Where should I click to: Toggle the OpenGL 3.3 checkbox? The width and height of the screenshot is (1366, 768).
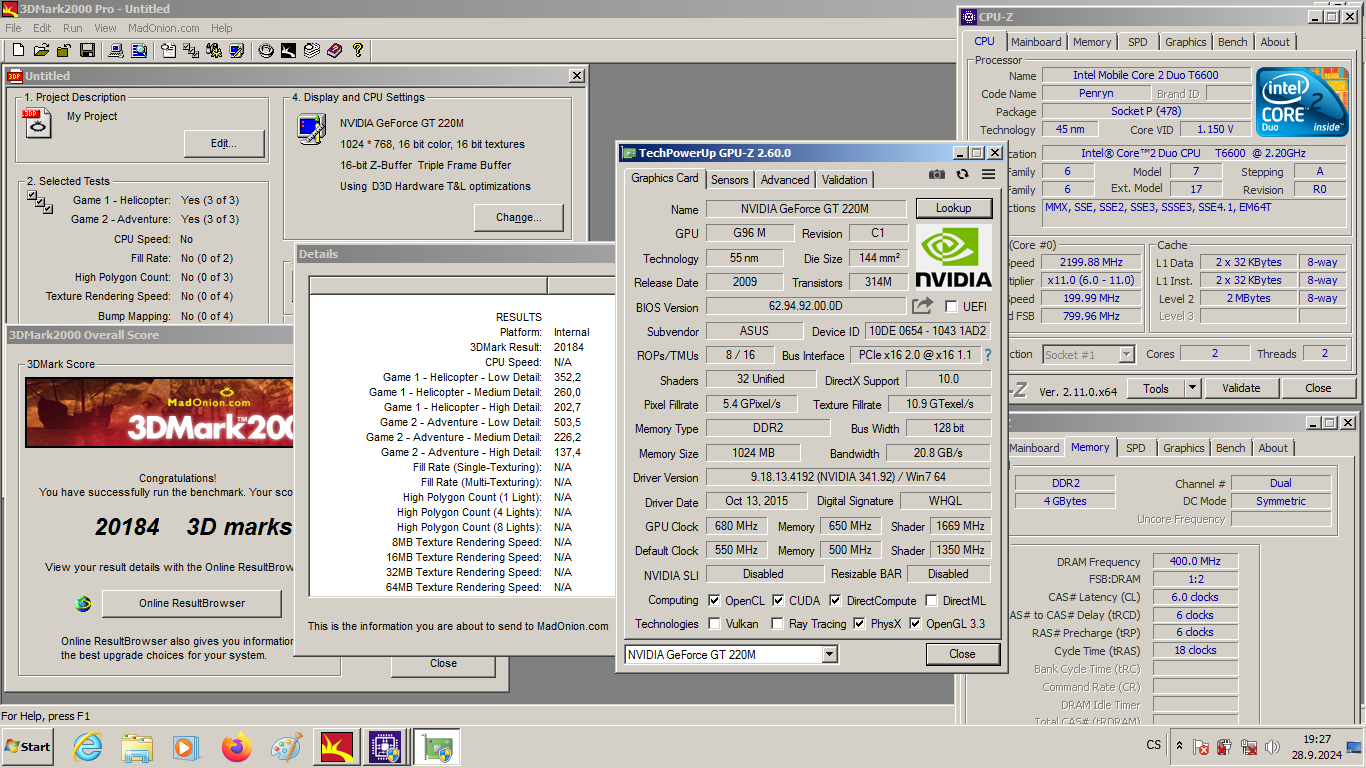tap(915, 624)
